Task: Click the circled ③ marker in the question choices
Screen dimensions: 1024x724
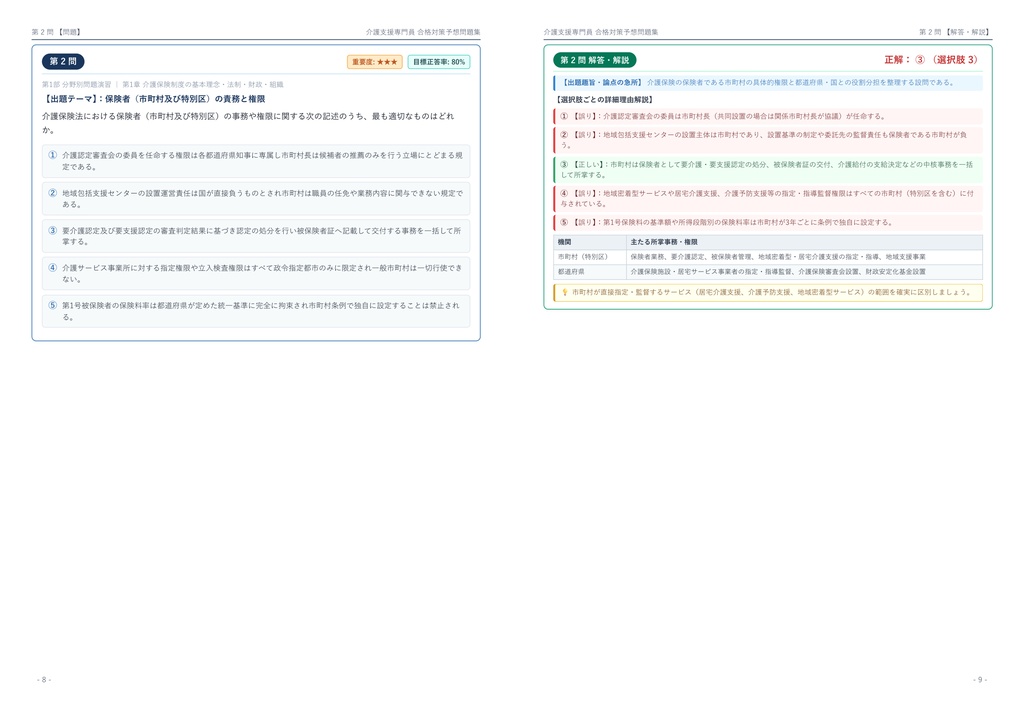Action: (x=53, y=230)
